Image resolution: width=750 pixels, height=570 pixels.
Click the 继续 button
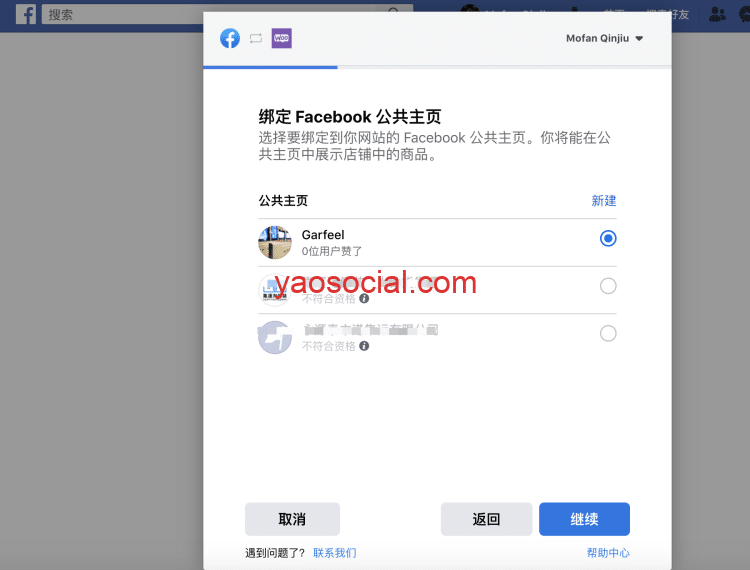tap(584, 519)
